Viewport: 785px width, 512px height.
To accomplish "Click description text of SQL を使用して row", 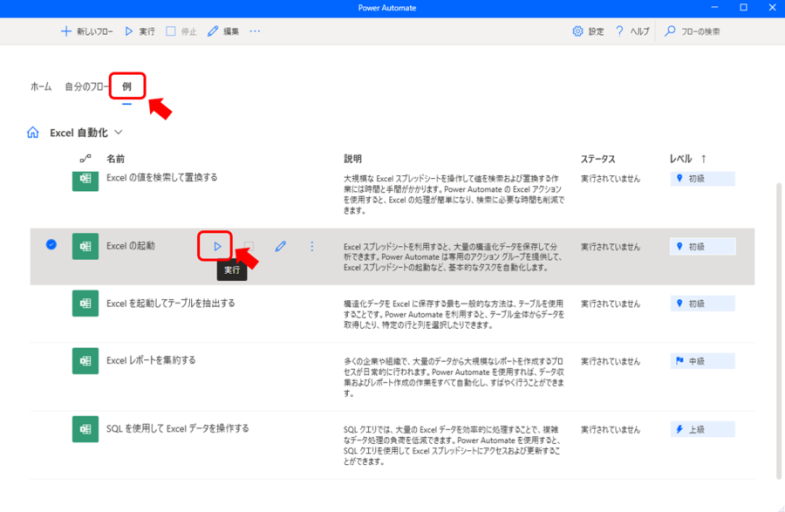I will [x=452, y=445].
